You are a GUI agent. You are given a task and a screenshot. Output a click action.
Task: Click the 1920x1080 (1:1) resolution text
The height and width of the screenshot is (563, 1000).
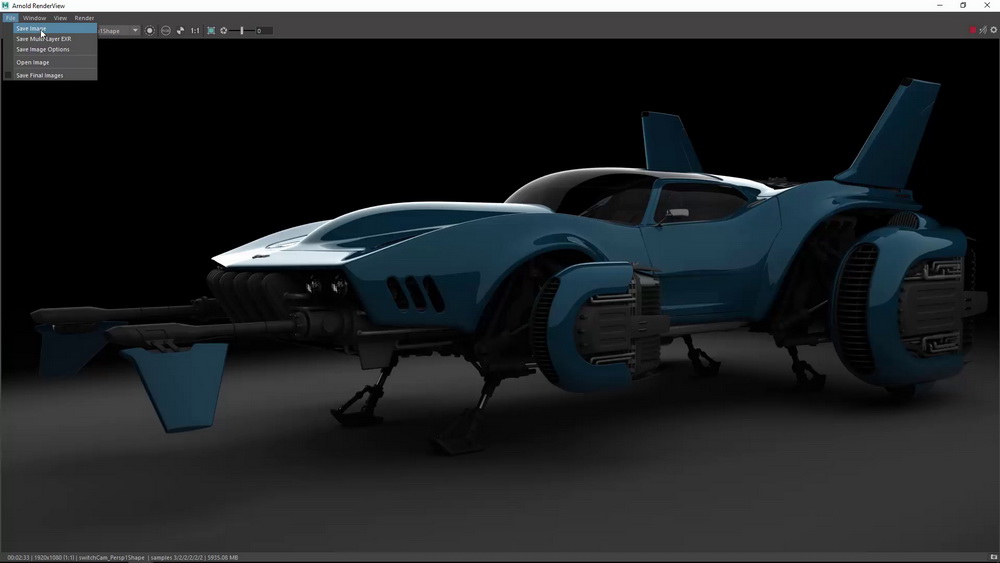pyautogui.click(x=54, y=557)
